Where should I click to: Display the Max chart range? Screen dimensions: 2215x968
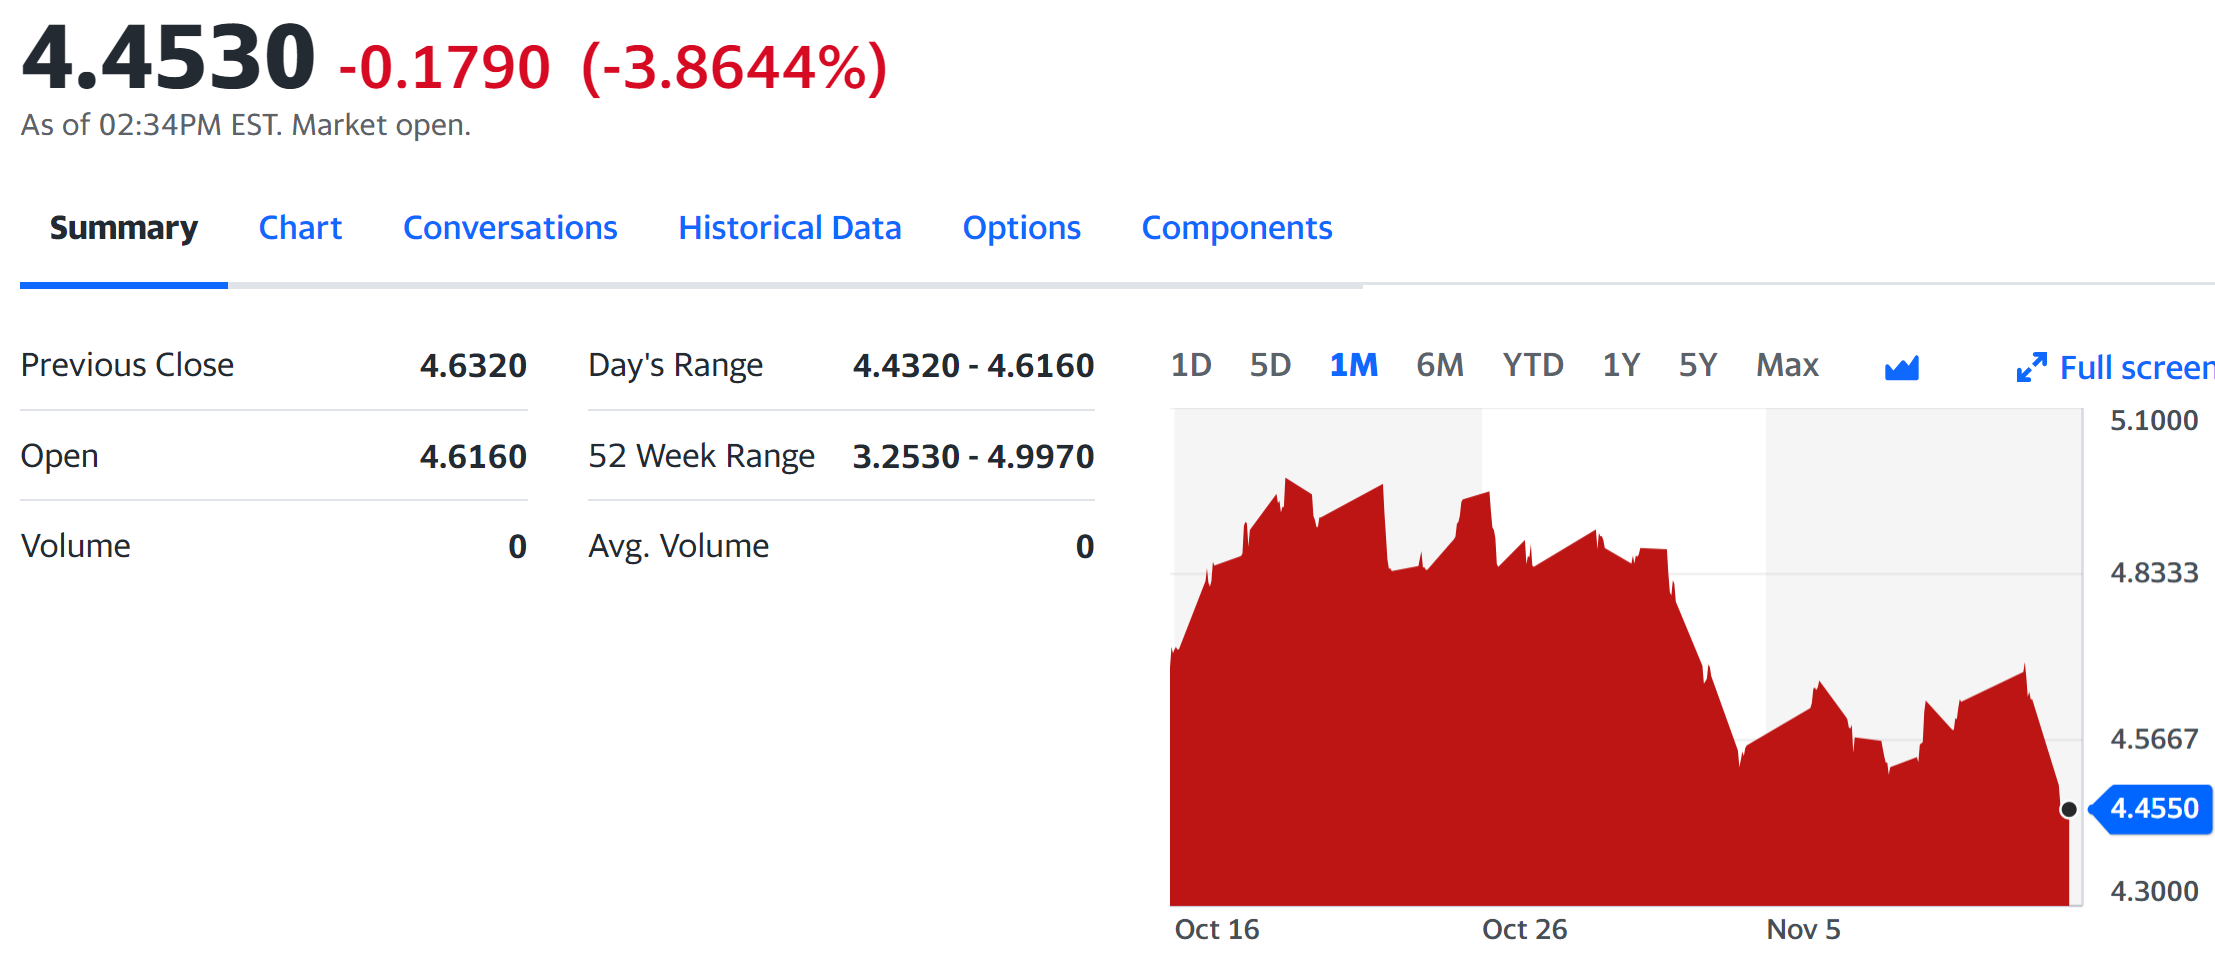pyautogui.click(x=1787, y=365)
